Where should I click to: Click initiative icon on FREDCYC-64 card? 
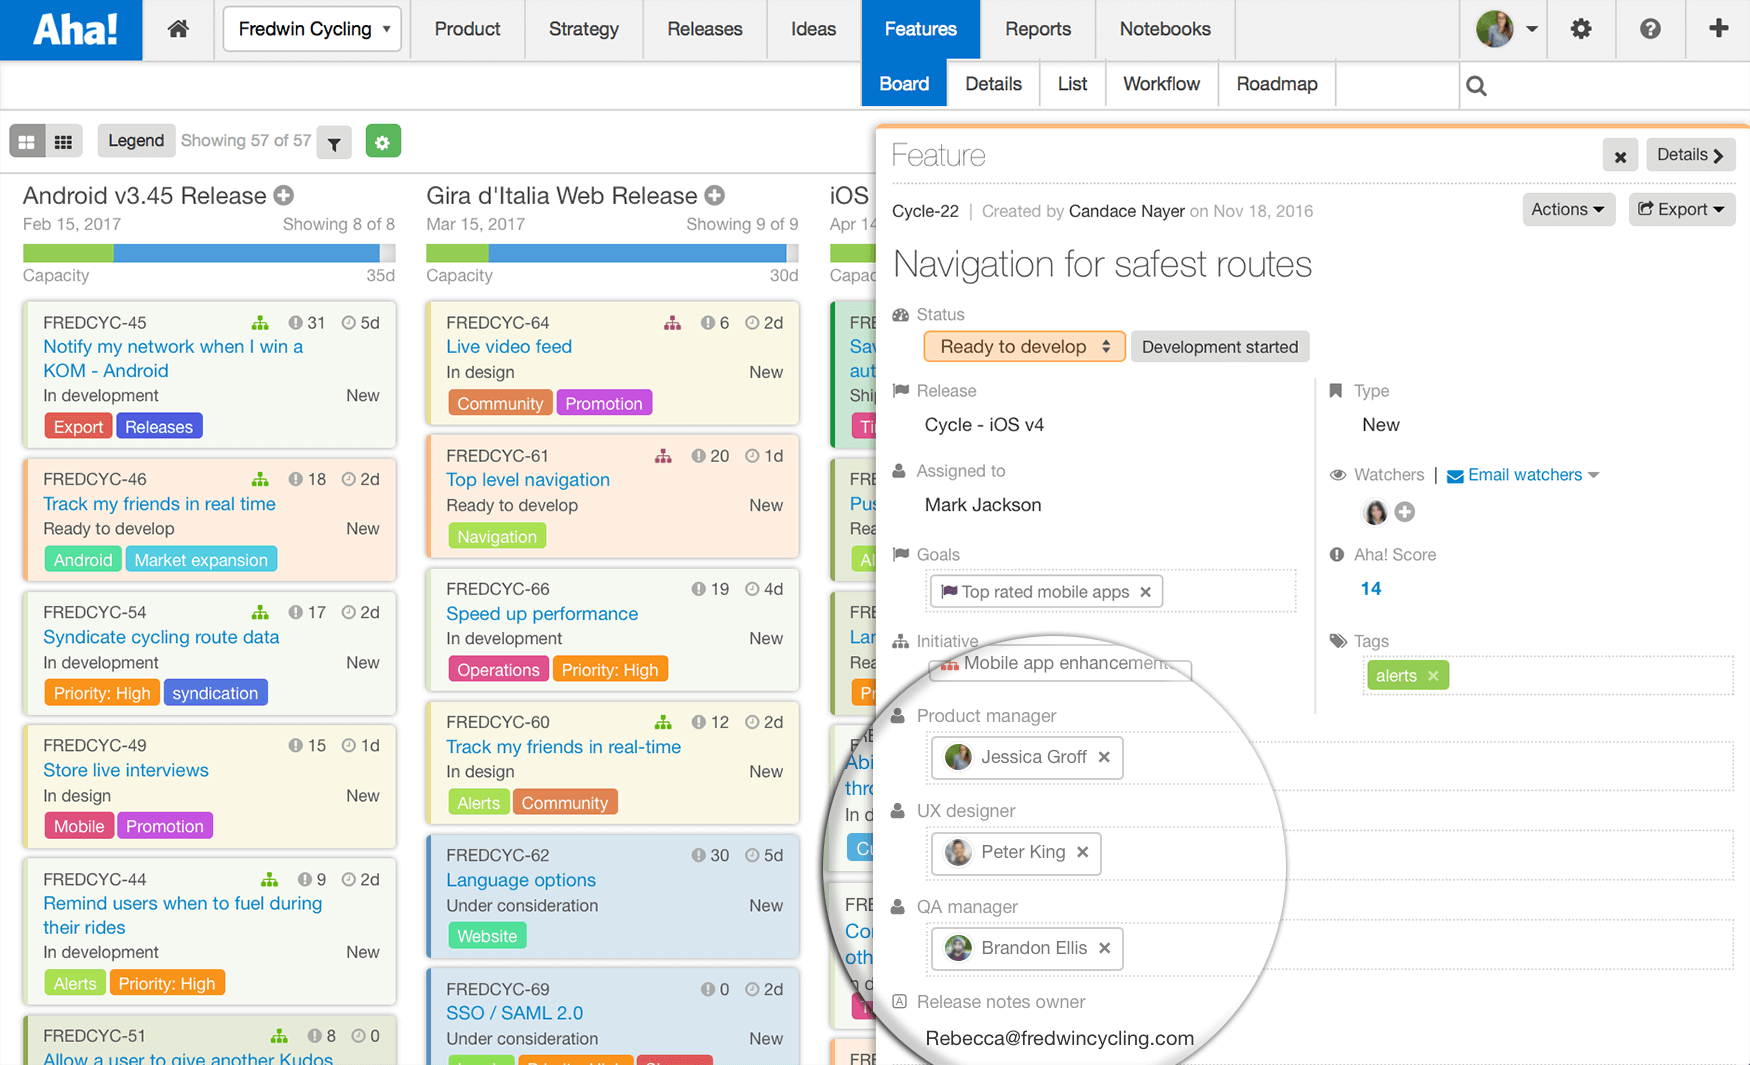click(673, 323)
